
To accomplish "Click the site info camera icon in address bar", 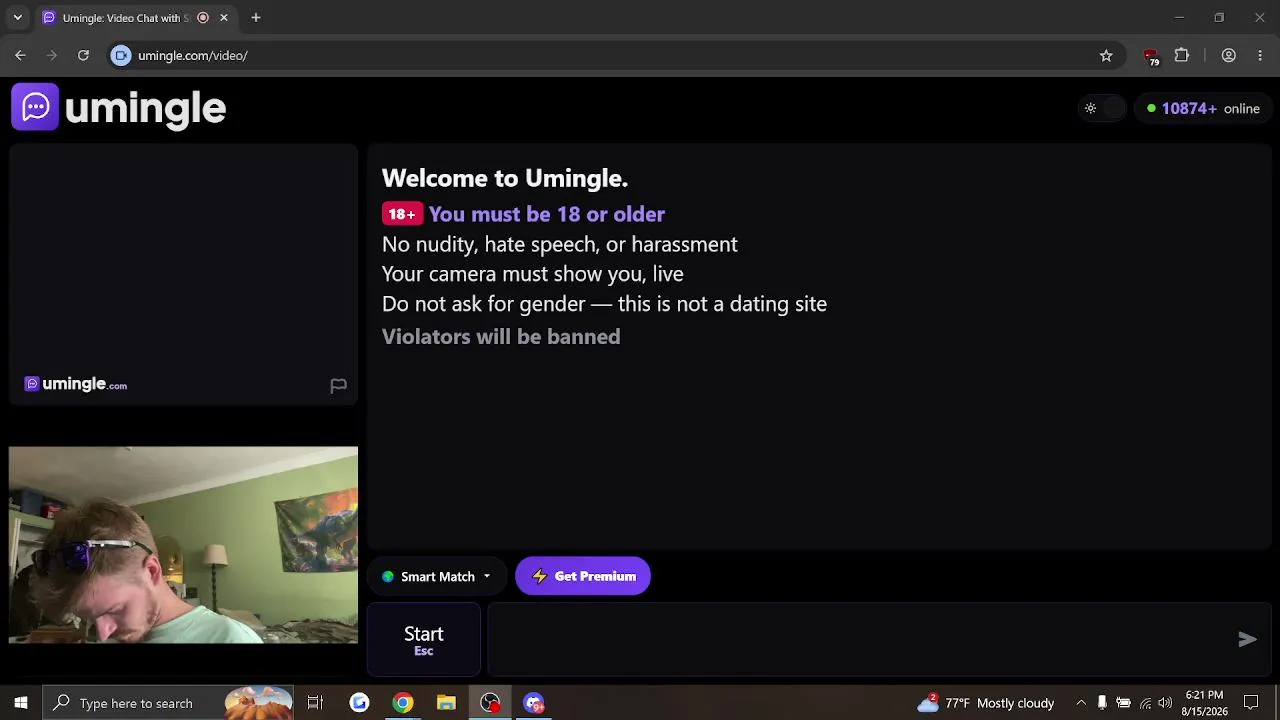I will point(121,56).
